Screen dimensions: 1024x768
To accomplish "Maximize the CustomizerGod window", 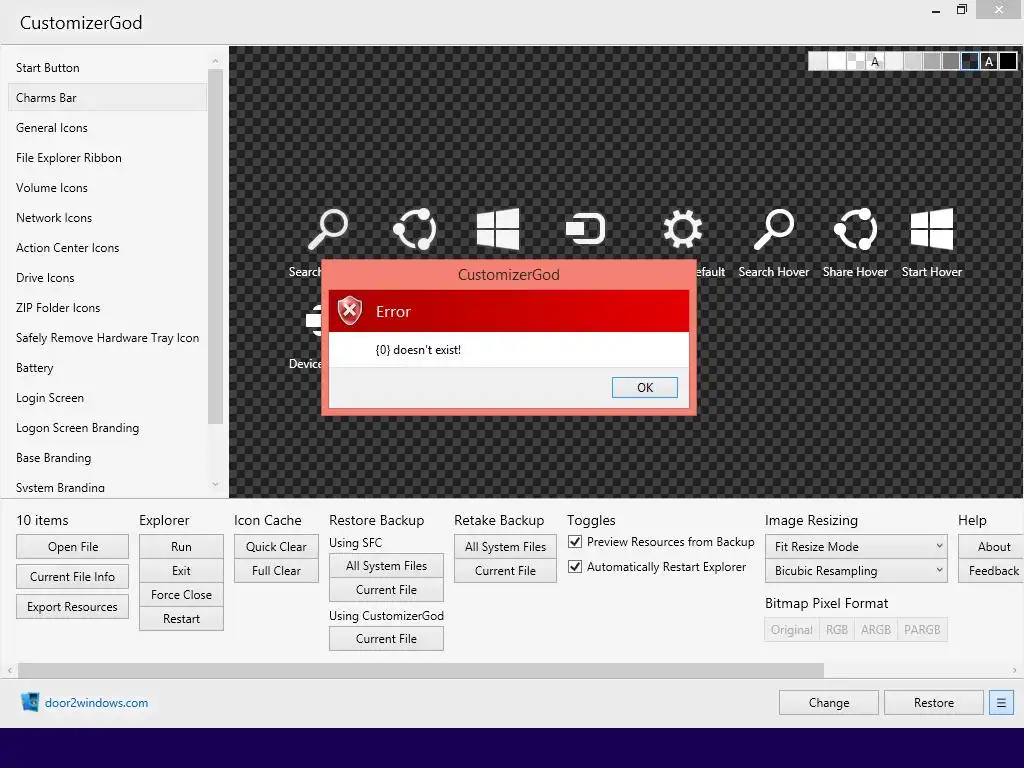I will 961,10.
